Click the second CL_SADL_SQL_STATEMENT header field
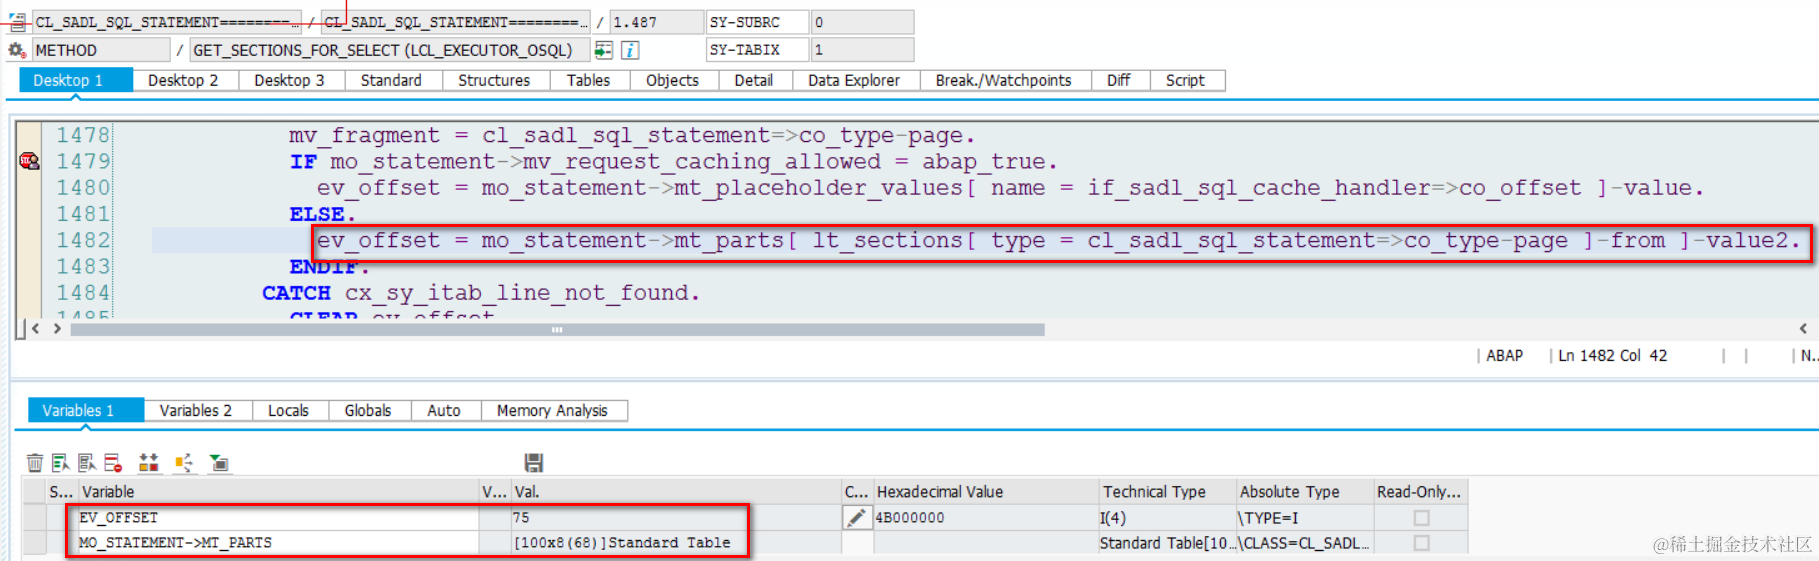The width and height of the screenshot is (1819, 561). click(455, 22)
